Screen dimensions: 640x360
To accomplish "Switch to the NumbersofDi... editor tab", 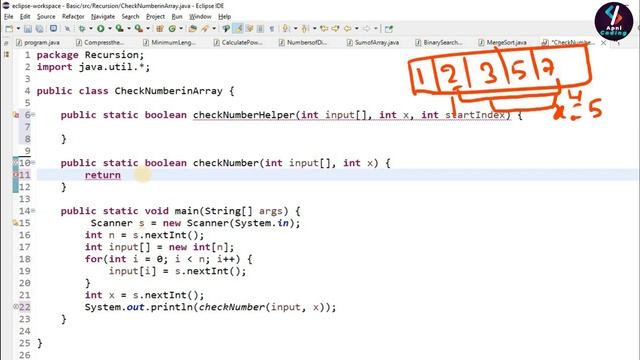I will click(x=303, y=42).
